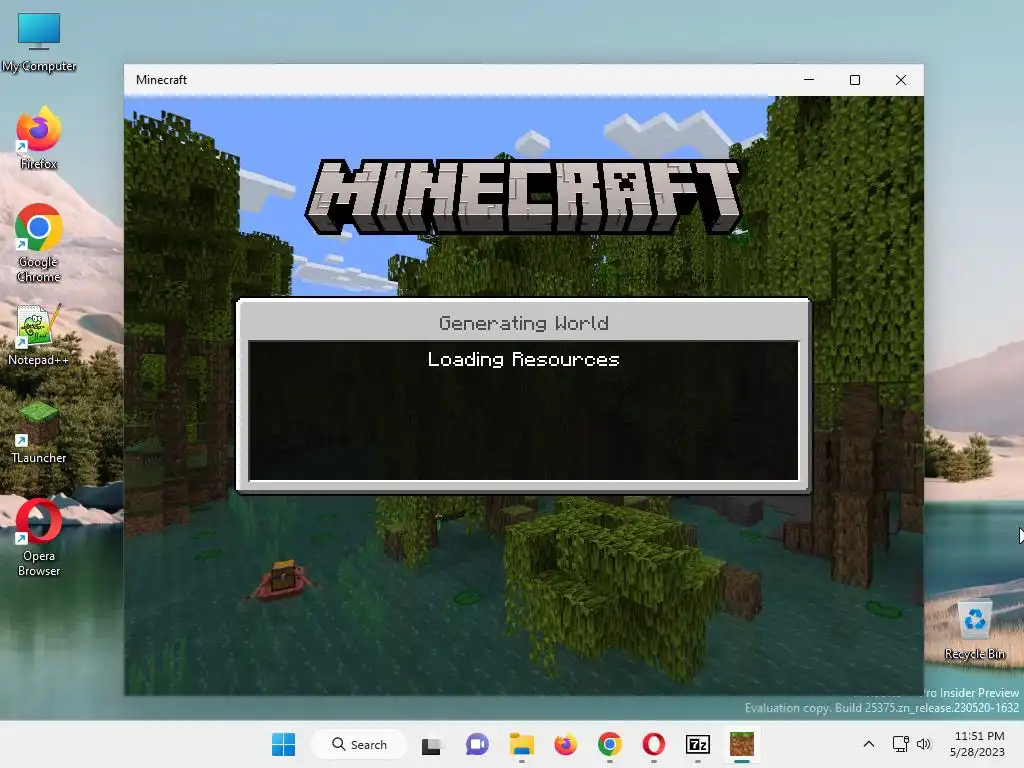This screenshot has height=768, width=1024.
Task: Open the volume tray icon
Action: [x=923, y=744]
